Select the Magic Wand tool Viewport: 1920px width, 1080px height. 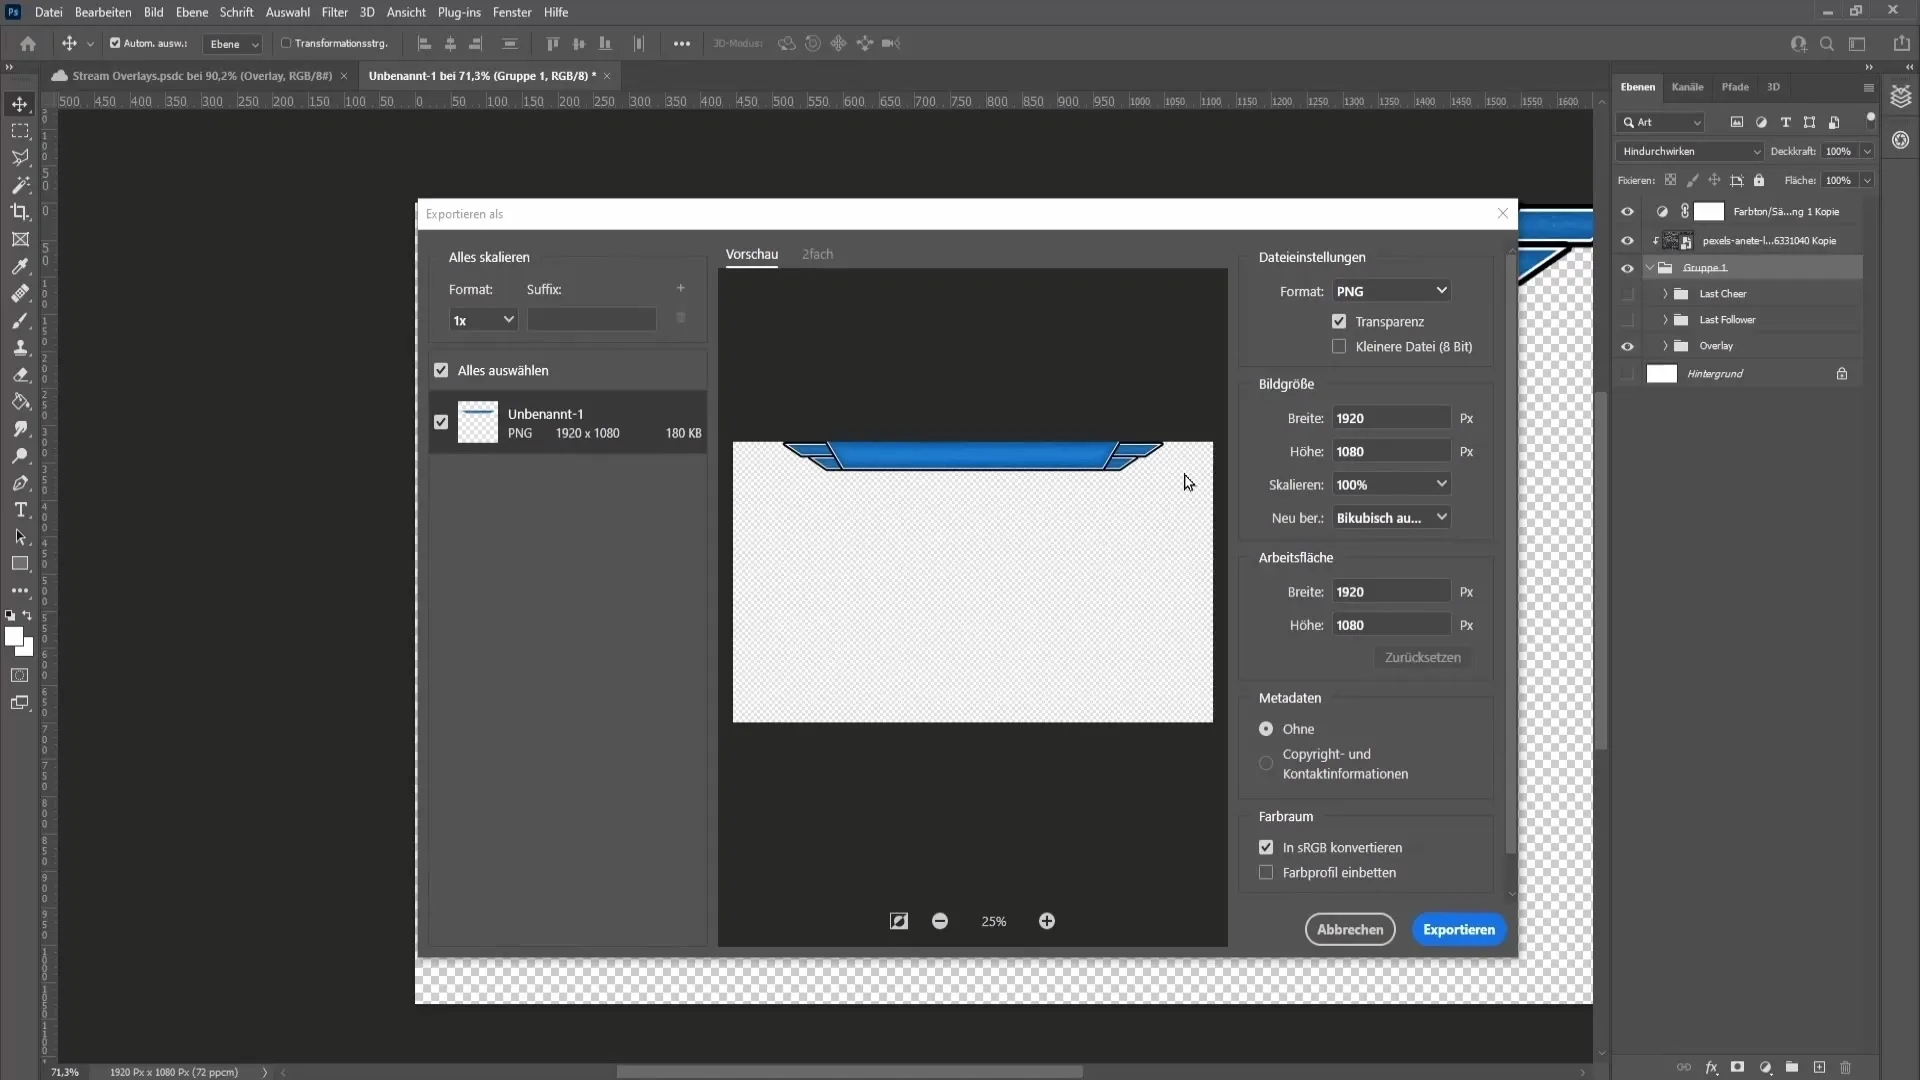coord(20,185)
